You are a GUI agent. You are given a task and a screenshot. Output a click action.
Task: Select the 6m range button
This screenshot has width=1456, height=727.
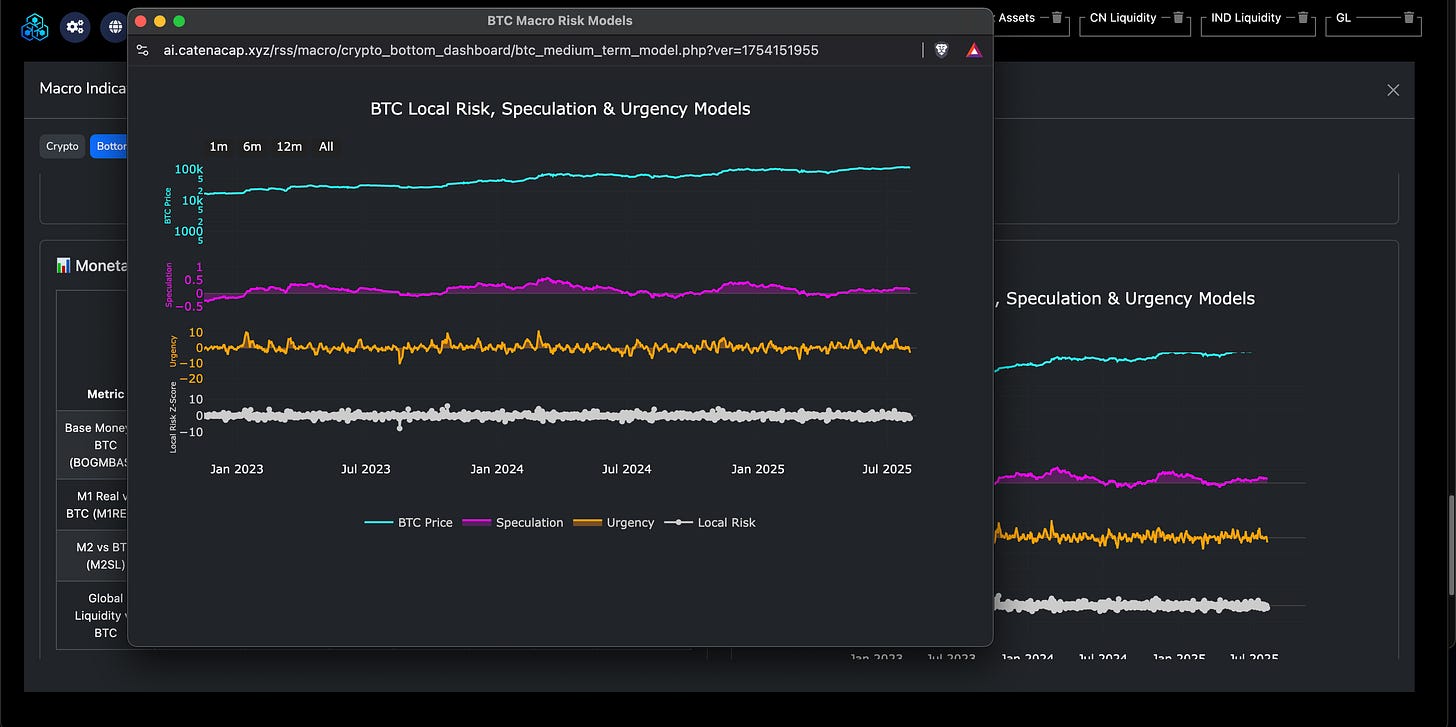pos(252,146)
